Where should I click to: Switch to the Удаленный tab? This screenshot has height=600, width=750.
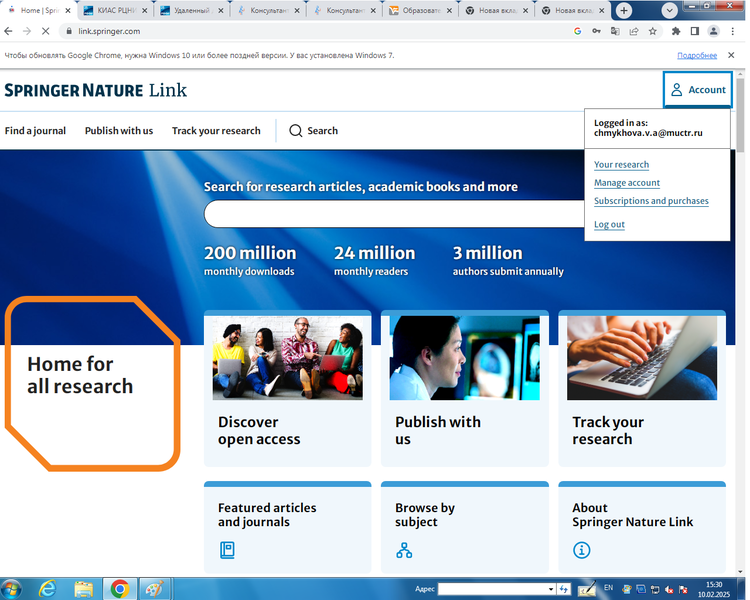point(191,11)
